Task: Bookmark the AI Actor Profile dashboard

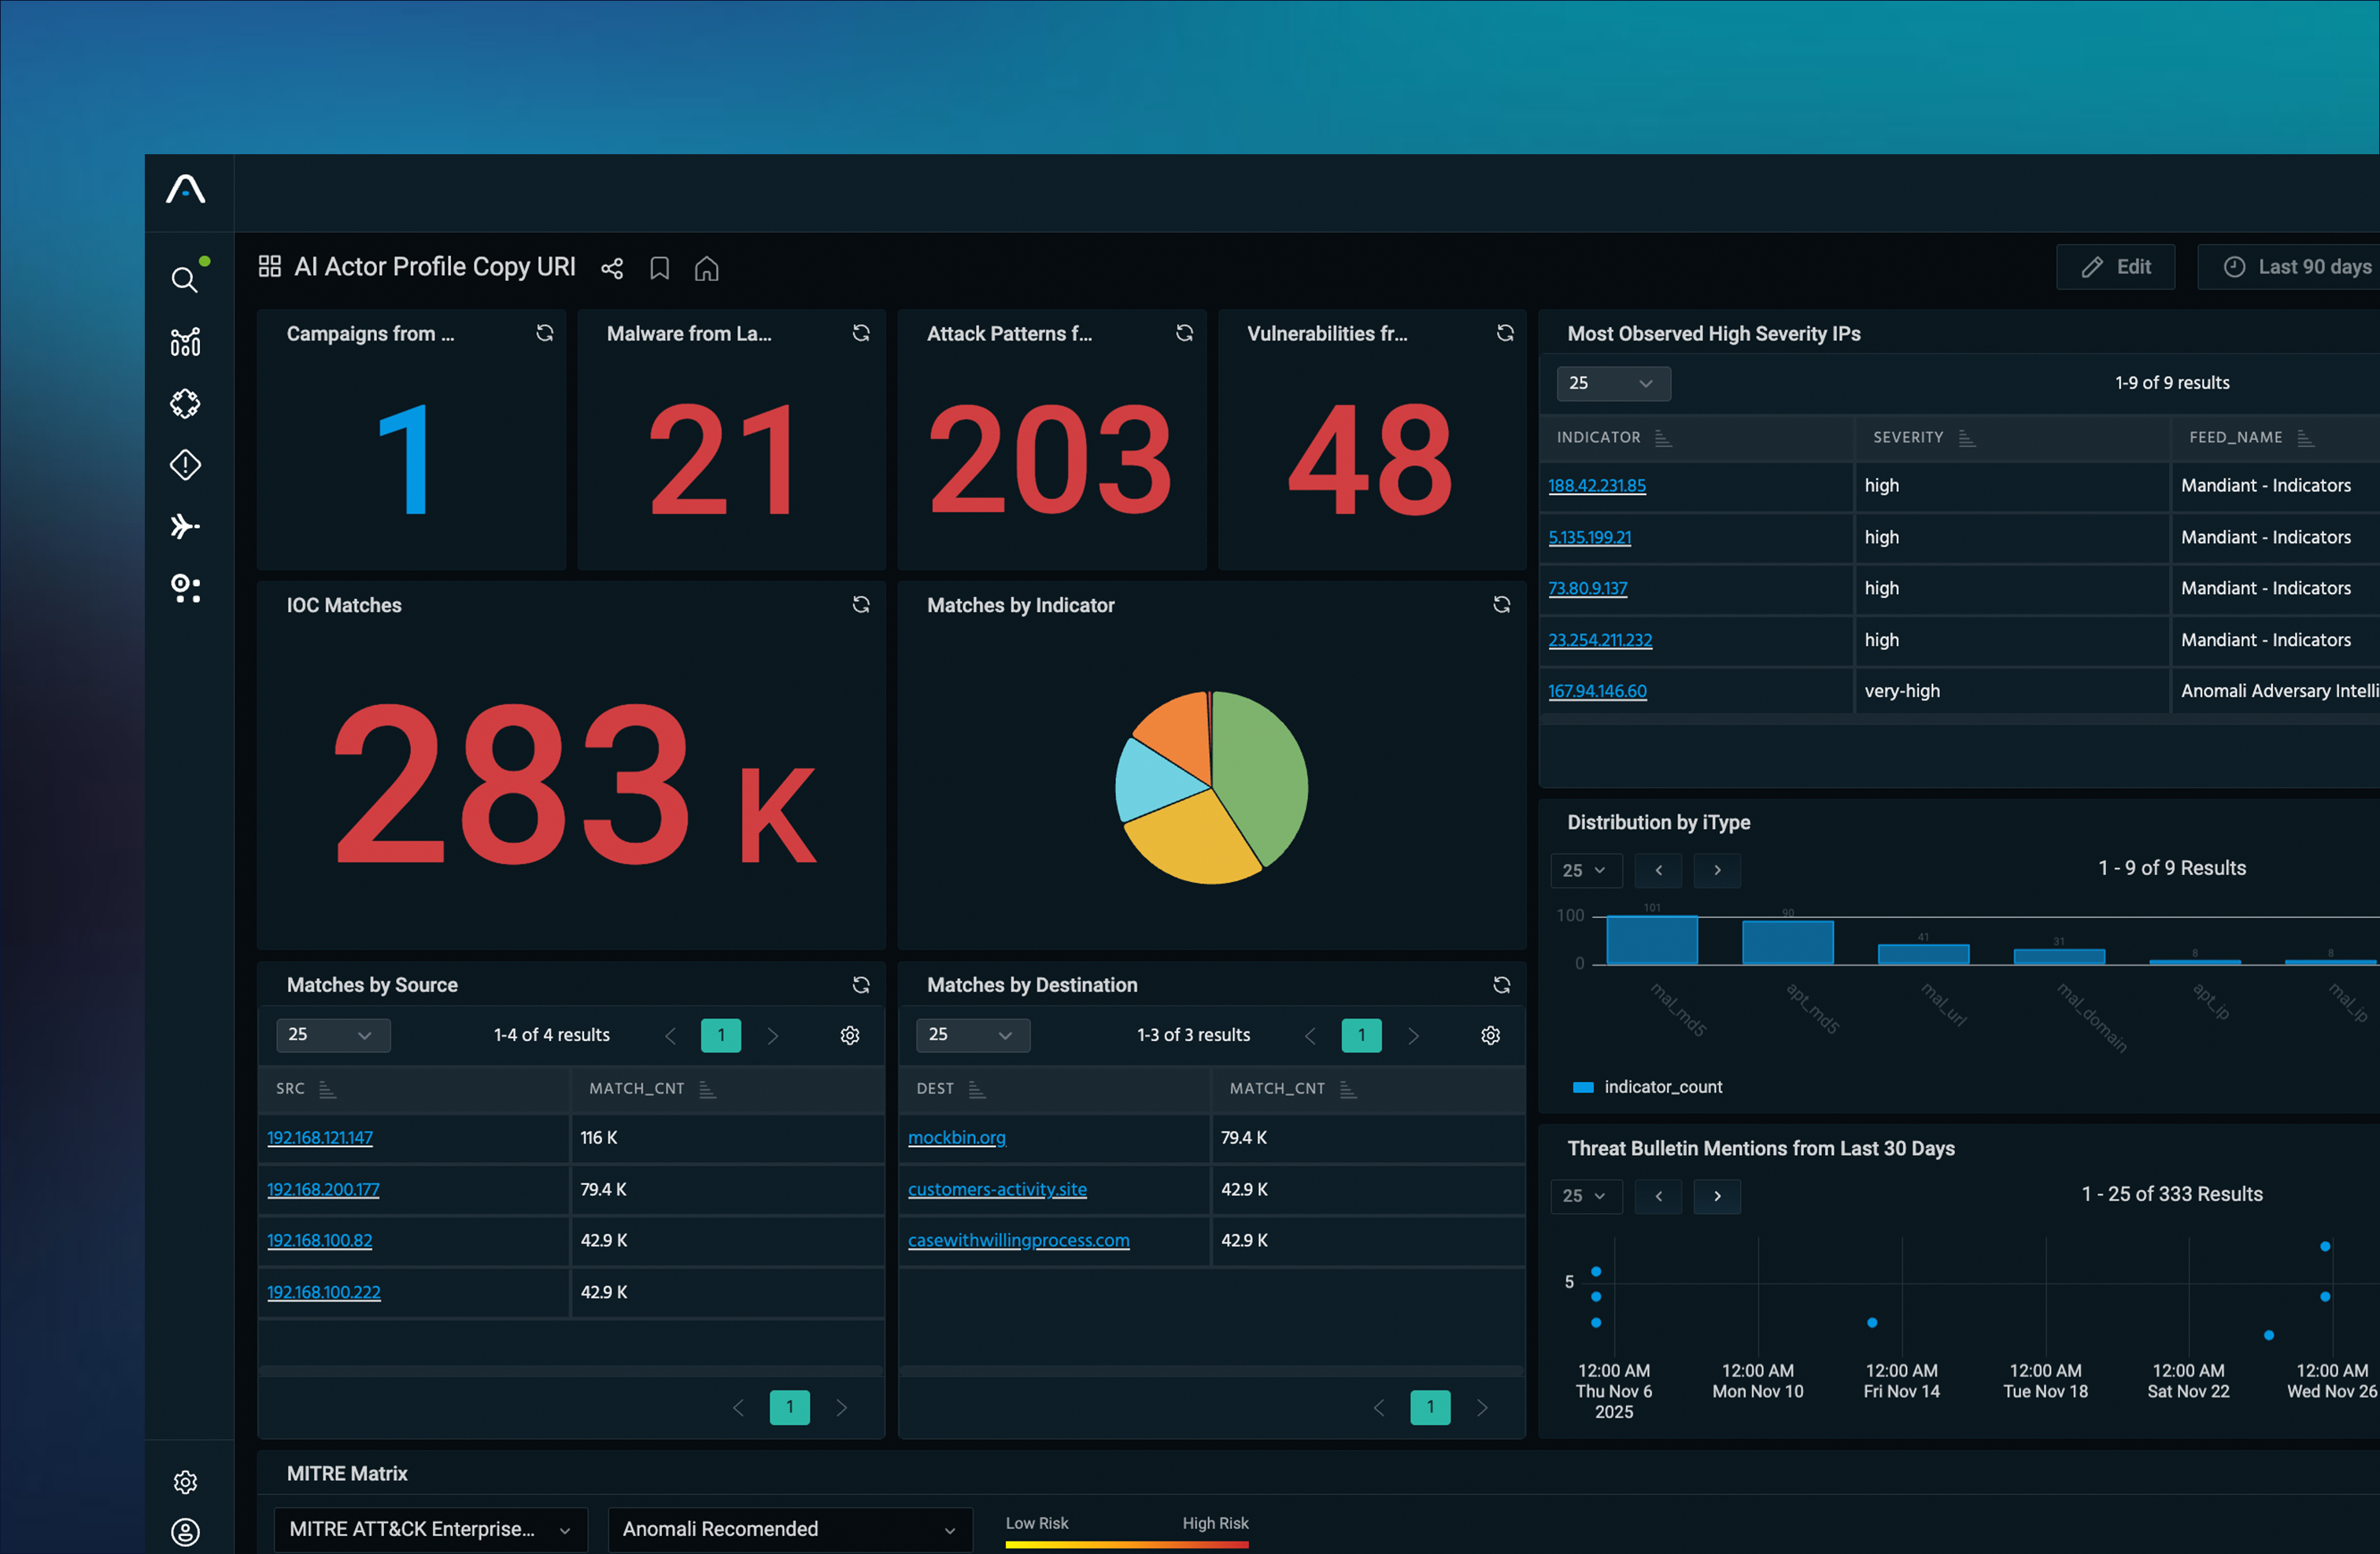Action: pos(659,268)
